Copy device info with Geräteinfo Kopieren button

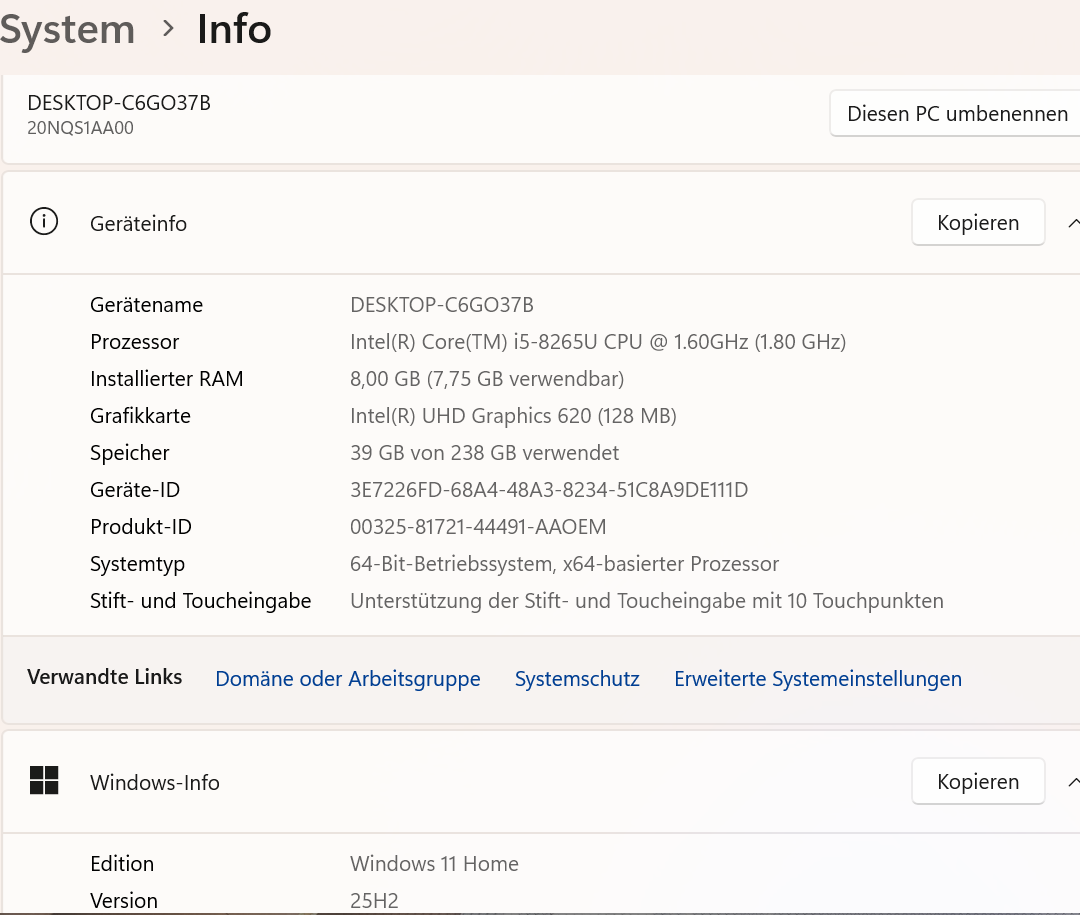pos(978,223)
